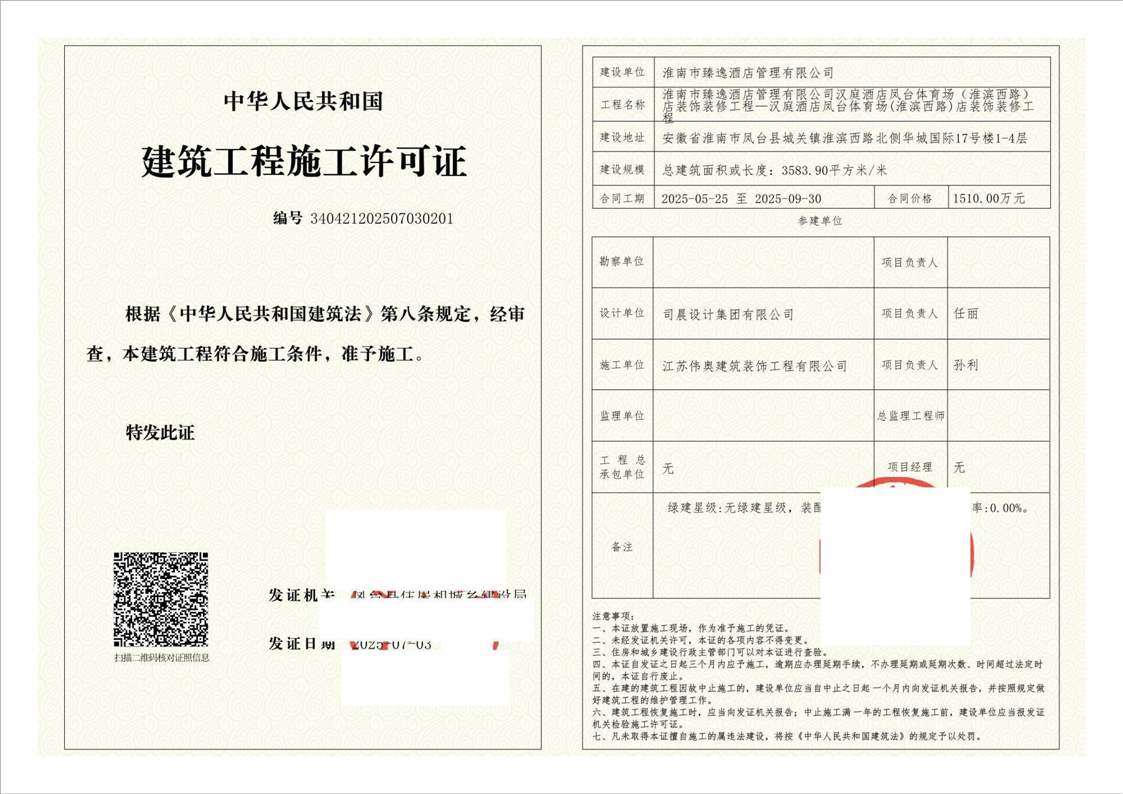Select the title 建筑工程施工许可证
1123x794 pixels.
304,161
